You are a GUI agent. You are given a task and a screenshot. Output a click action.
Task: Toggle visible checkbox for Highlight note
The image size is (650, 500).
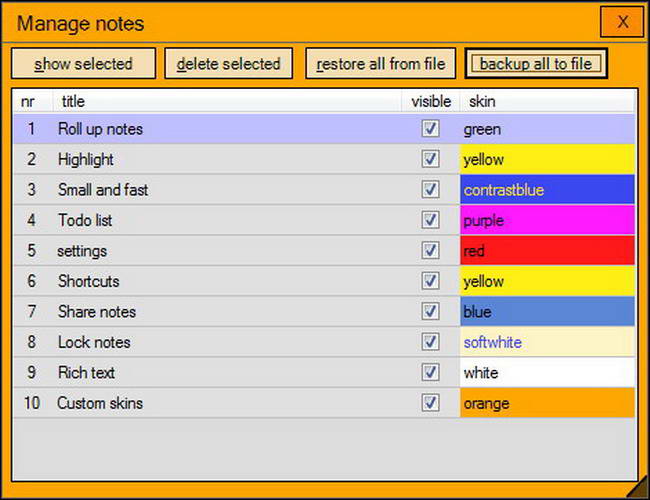[431, 159]
